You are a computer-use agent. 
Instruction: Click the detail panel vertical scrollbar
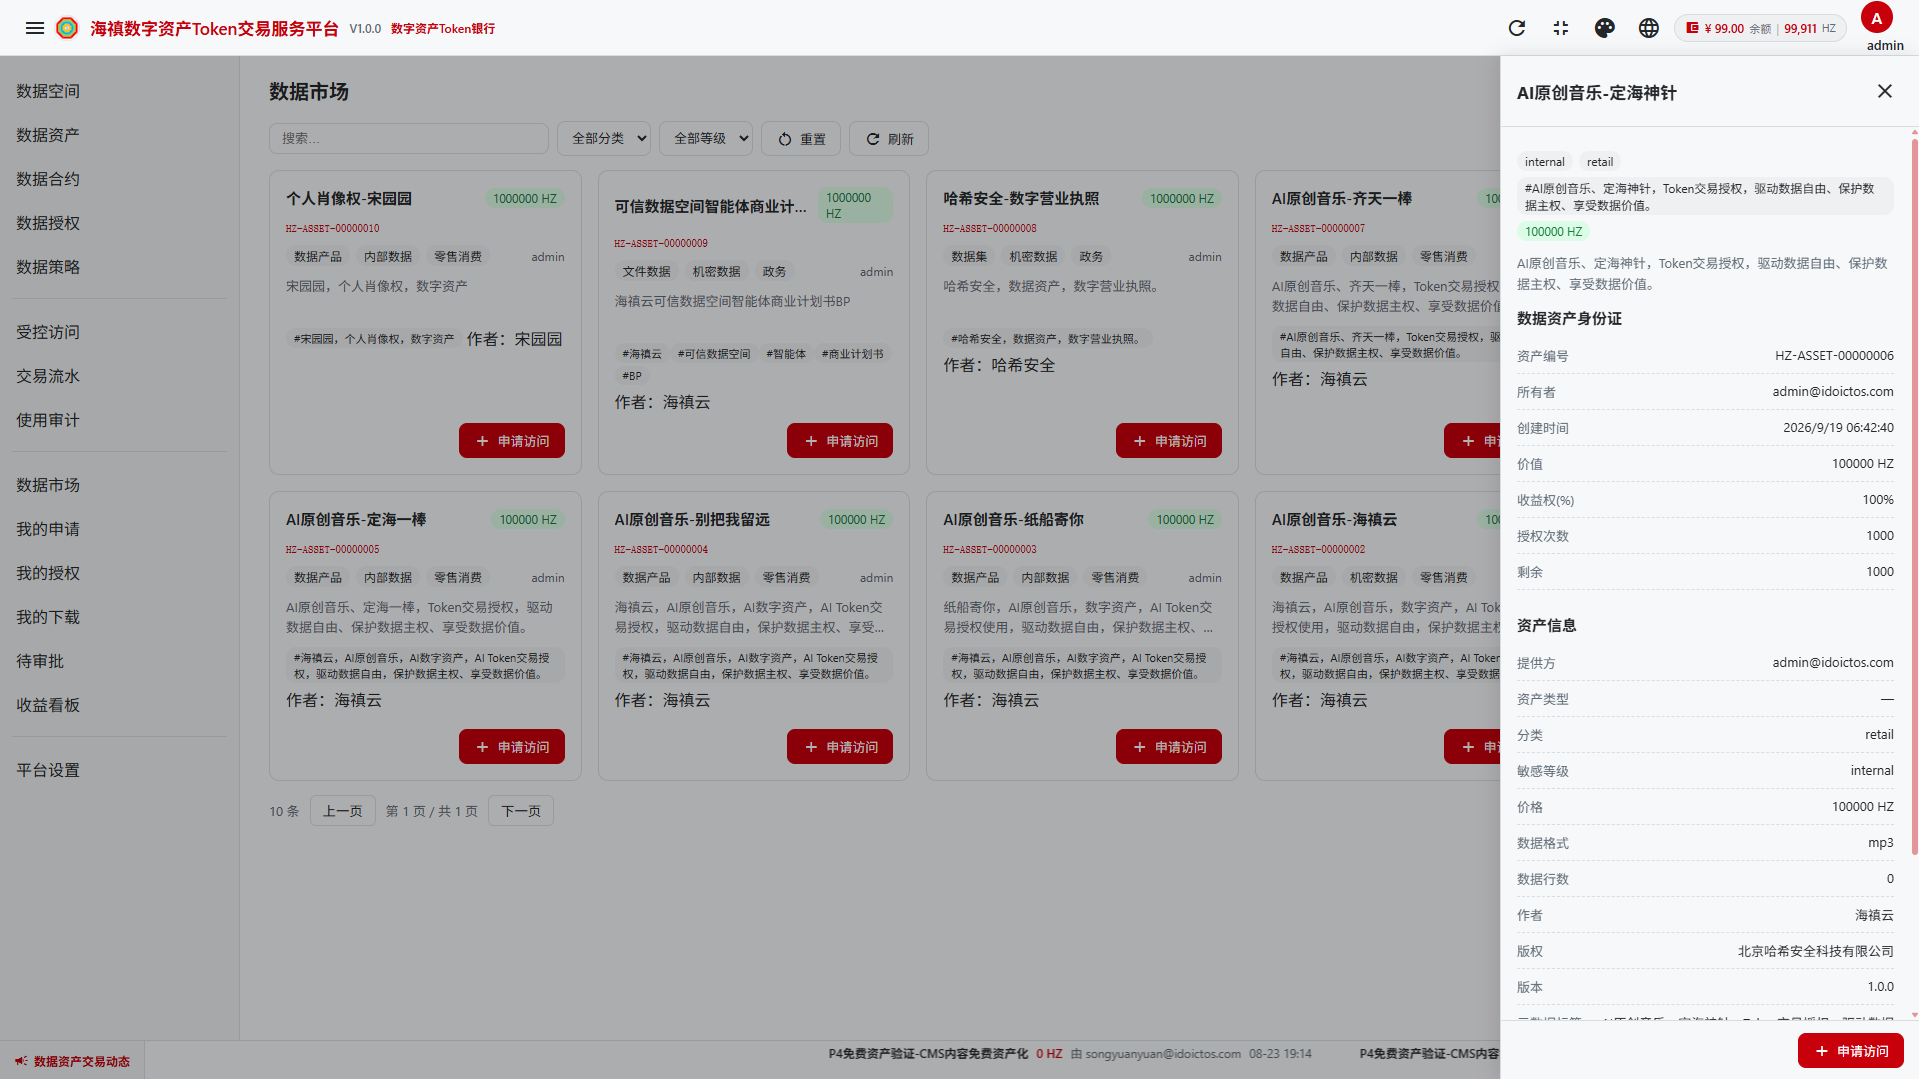[x=1914, y=495]
